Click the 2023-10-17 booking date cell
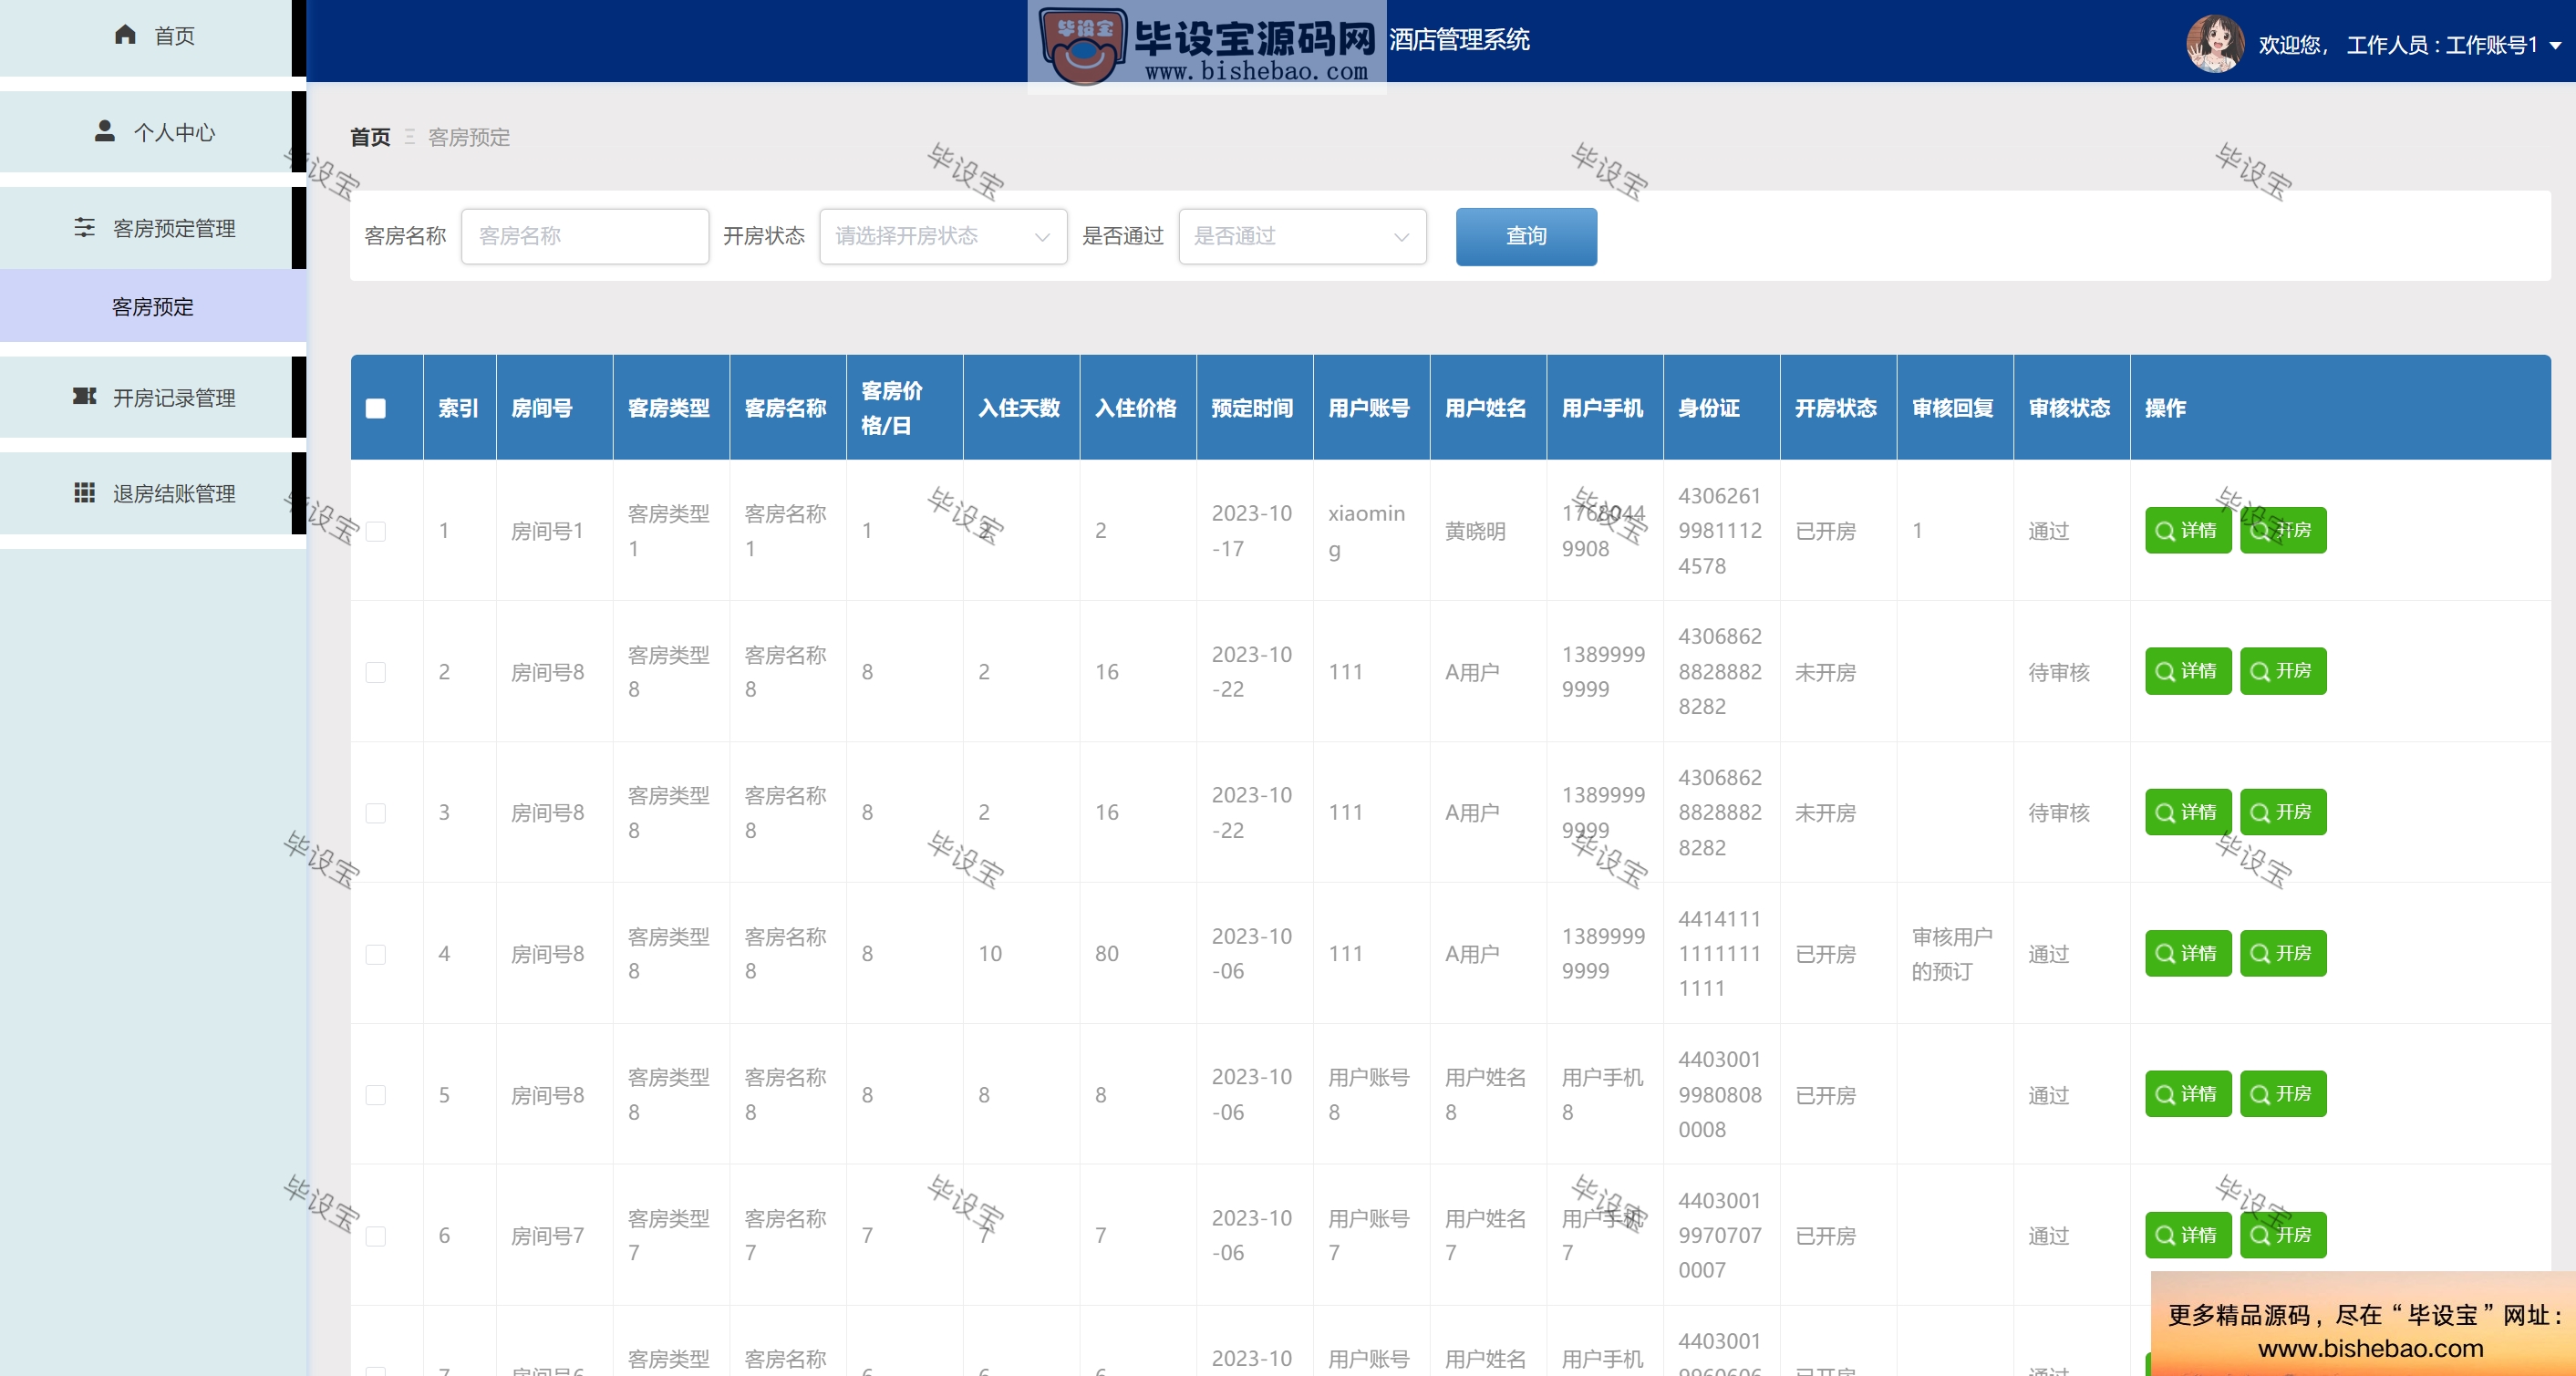This screenshot has height=1376, width=2576. [1252, 531]
